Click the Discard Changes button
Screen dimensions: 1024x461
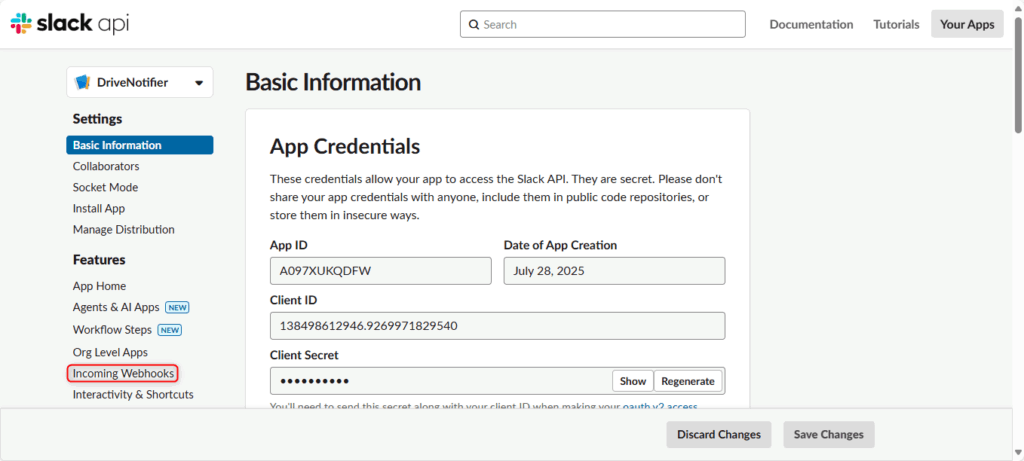click(719, 434)
